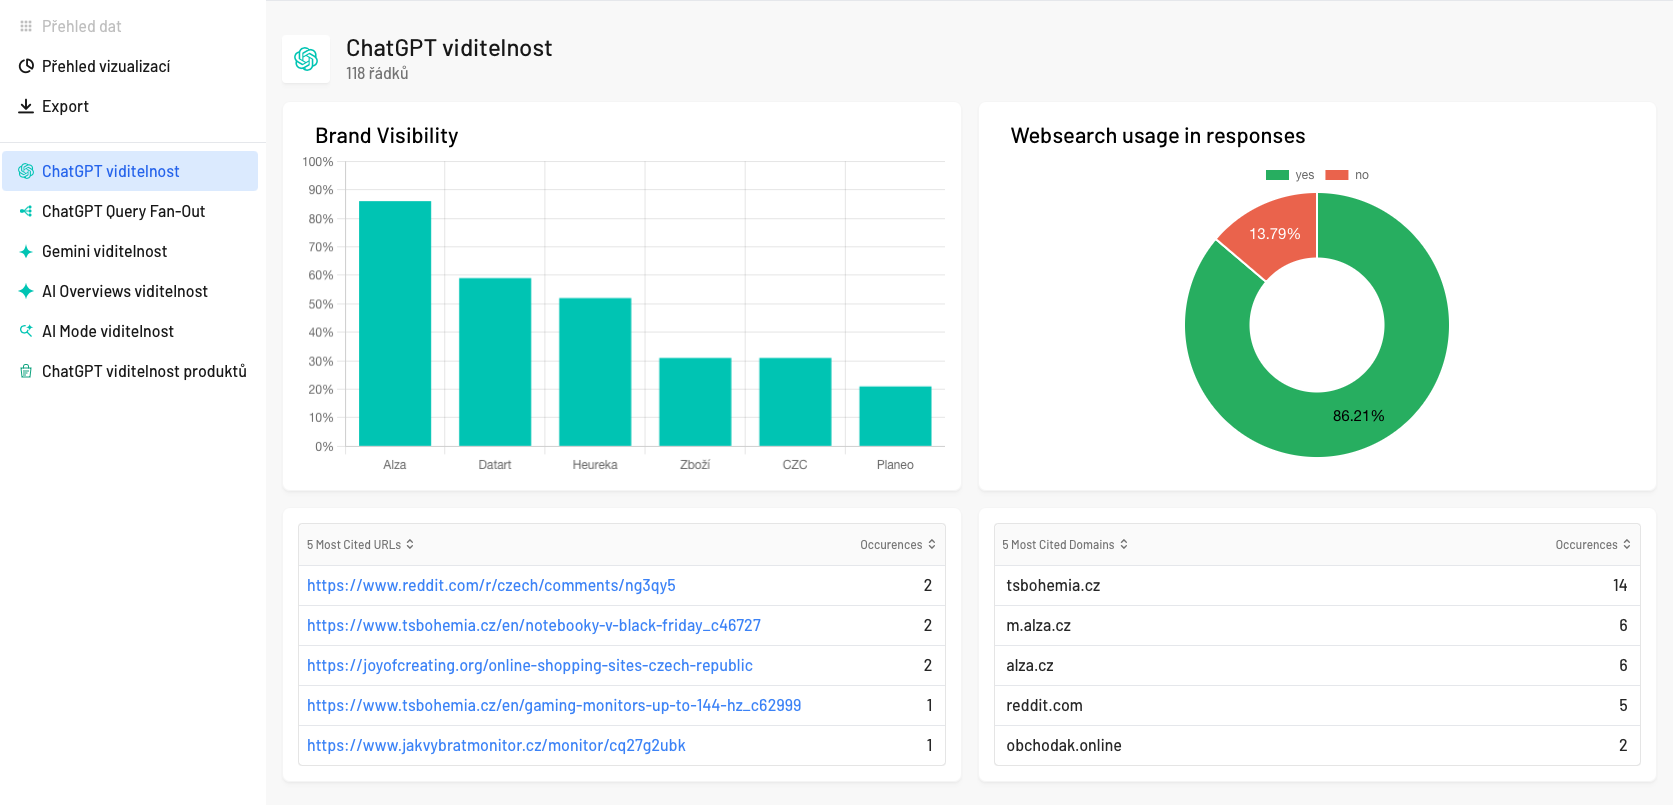Image resolution: width=1673 pixels, height=805 pixels.
Task: Click the Export download icon in sidebar
Action: click(26, 106)
